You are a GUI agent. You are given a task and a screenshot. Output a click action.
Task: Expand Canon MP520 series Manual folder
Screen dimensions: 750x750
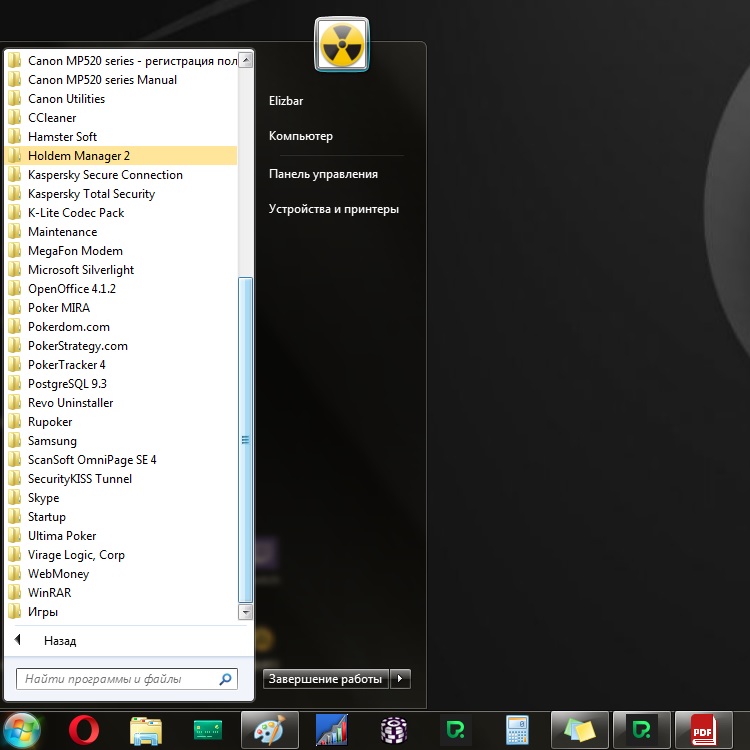pos(121,79)
